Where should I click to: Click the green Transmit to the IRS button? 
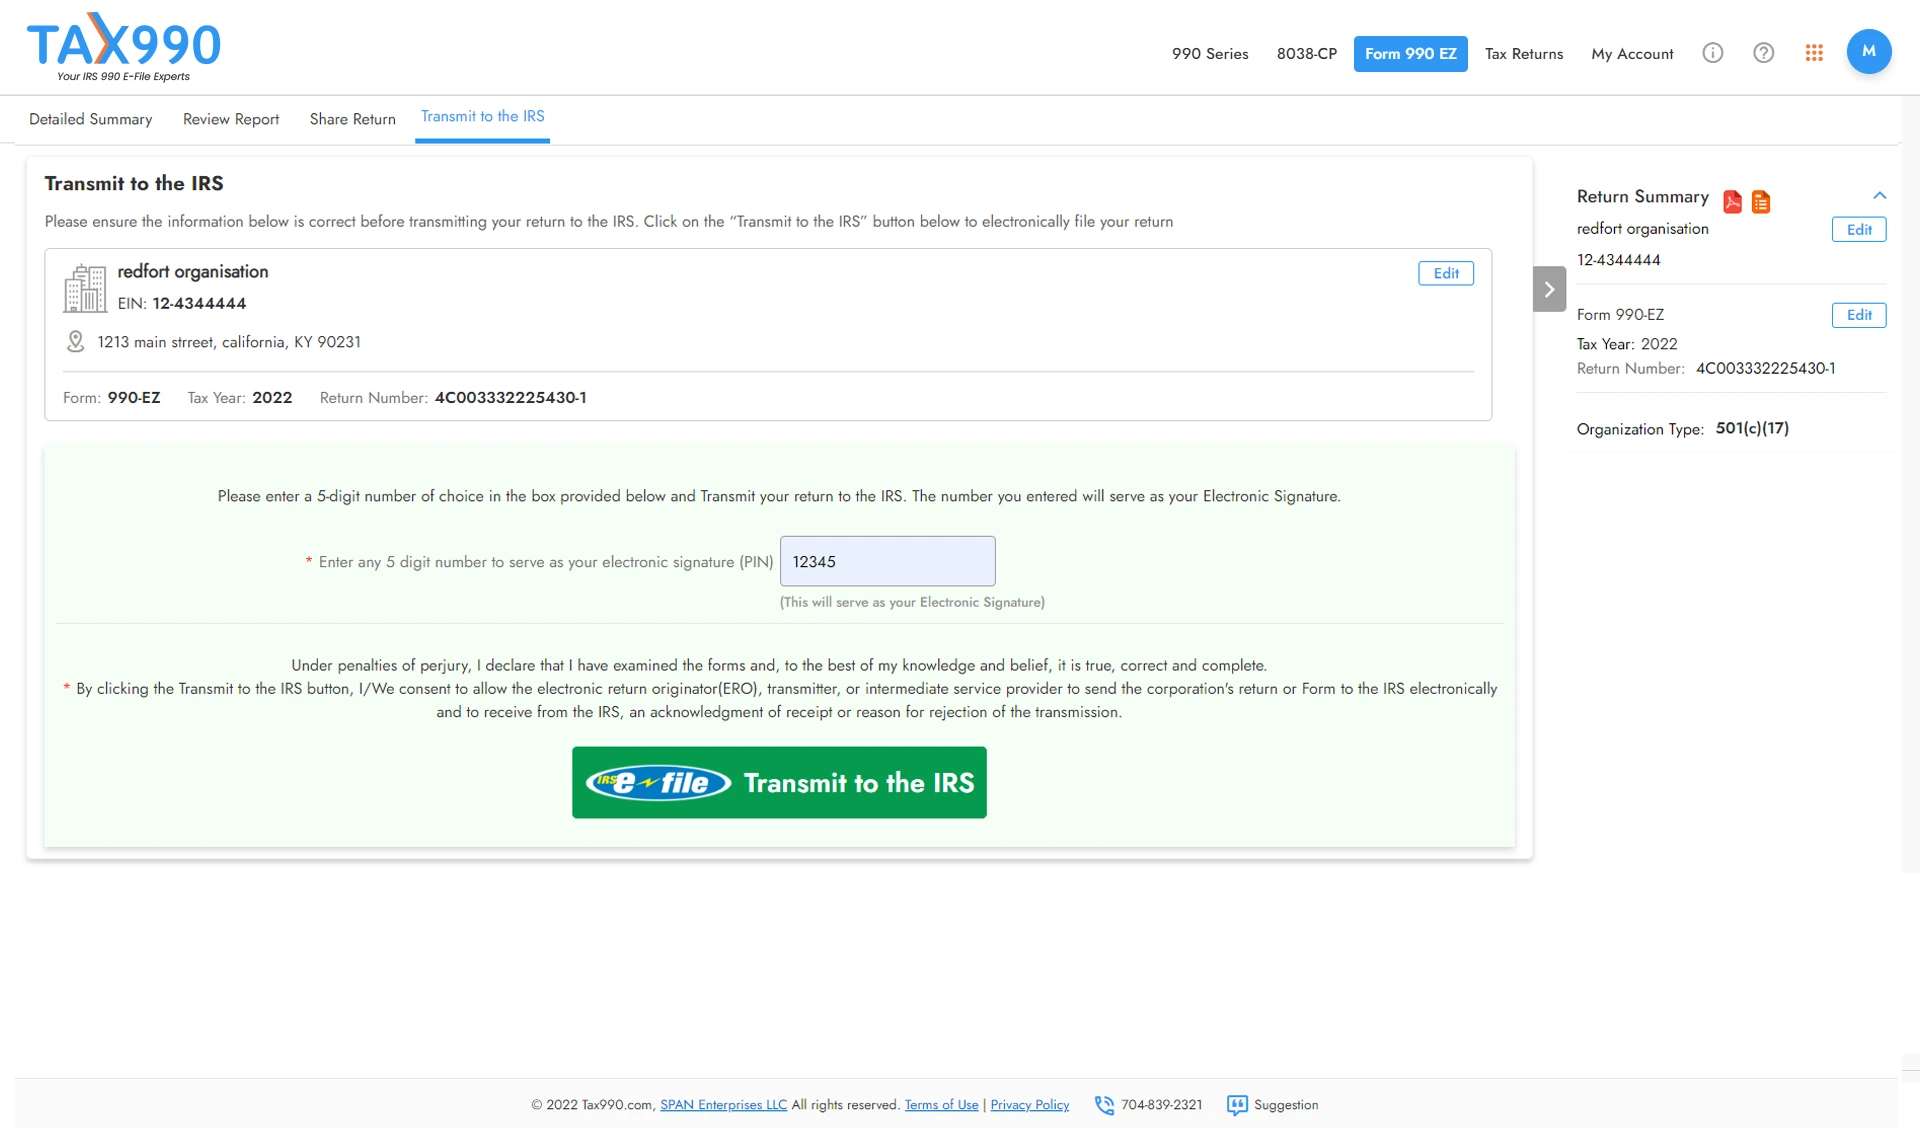click(779, 783)
